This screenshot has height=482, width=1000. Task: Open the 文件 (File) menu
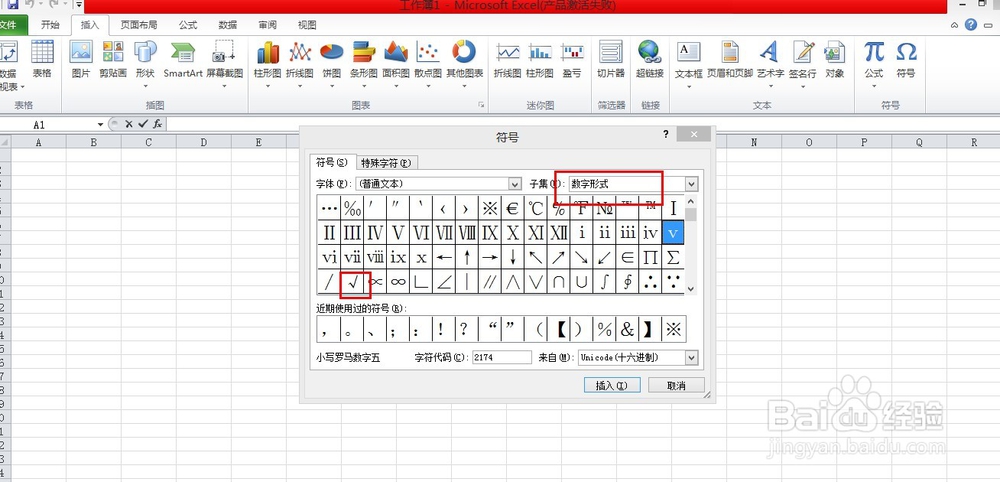(x=11, y=25)
